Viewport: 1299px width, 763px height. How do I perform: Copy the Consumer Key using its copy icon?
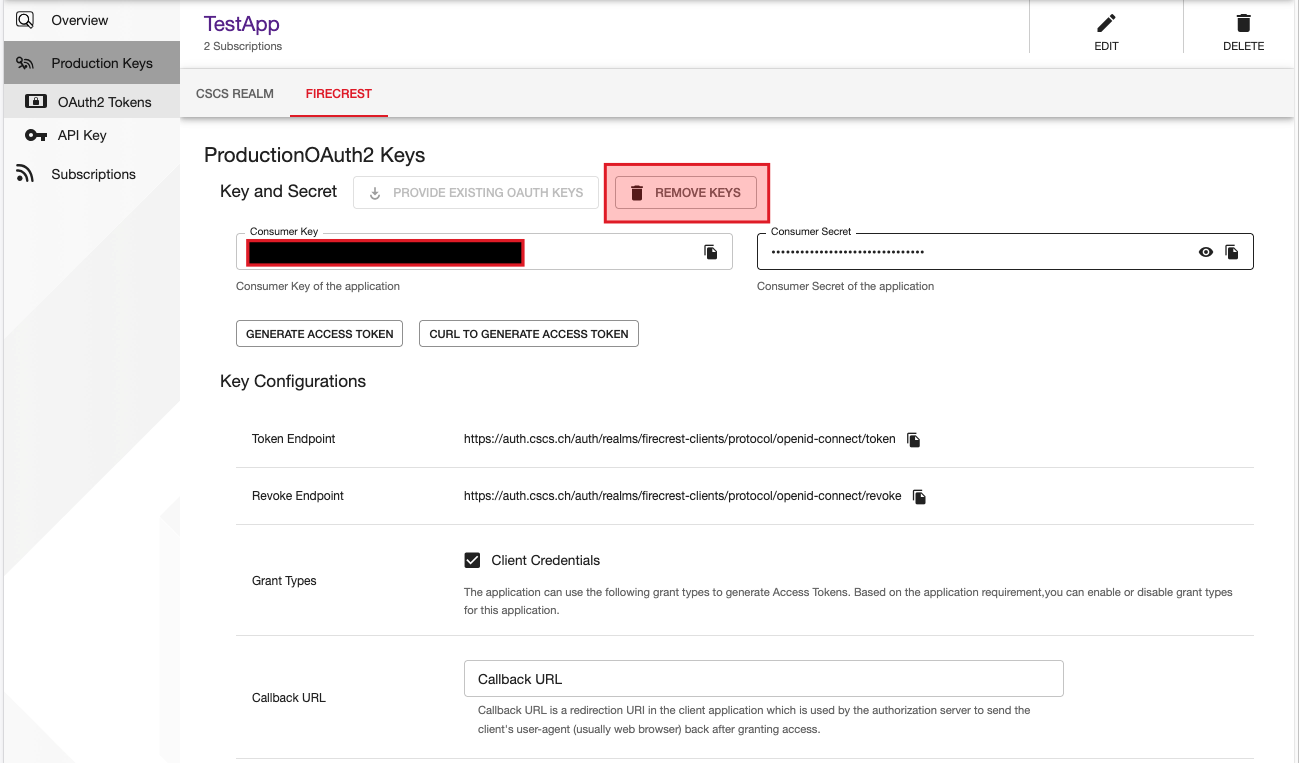point(710,252)
